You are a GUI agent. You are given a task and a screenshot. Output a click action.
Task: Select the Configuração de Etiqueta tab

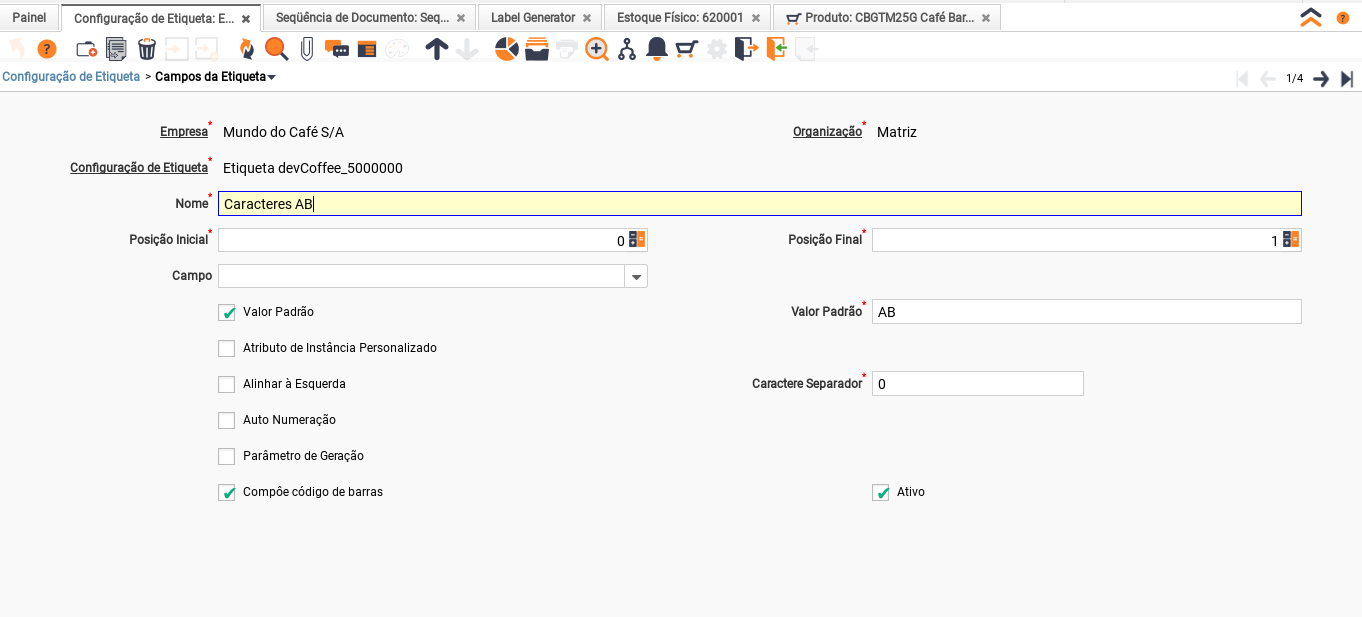[x=154, y=18]
